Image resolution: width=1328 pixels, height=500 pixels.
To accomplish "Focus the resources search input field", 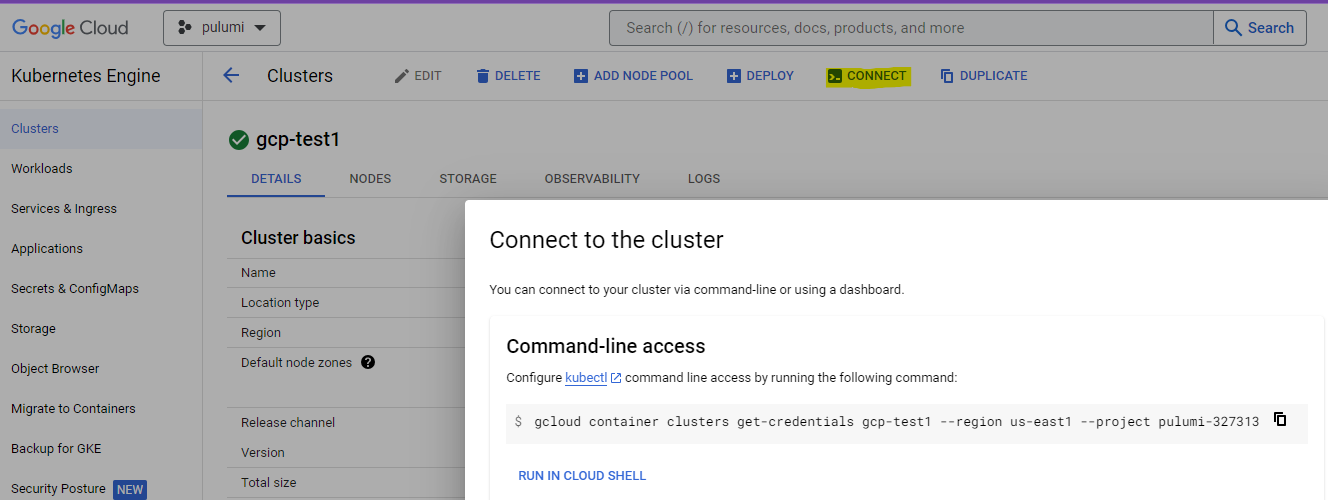I will pyautogui.click(x=910, y=28).
